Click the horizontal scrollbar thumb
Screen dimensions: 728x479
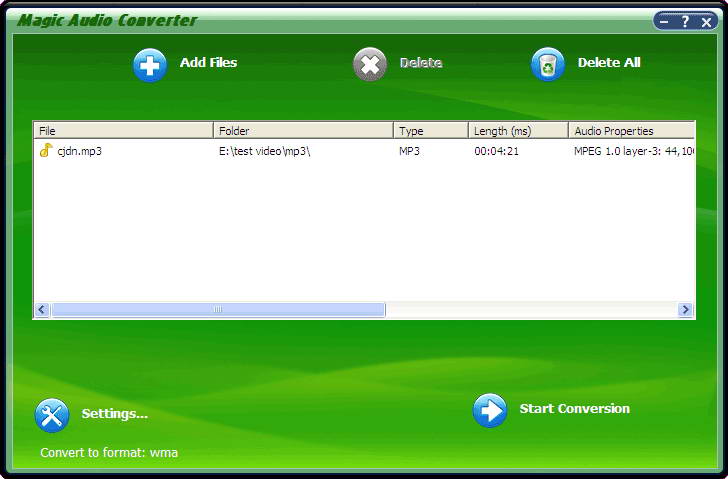[218, 310]
